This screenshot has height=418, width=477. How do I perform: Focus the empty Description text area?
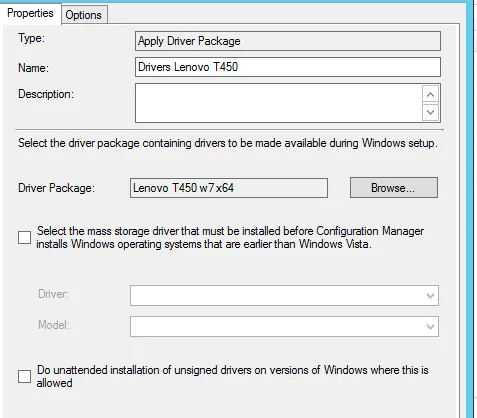(x=278, y=103)
